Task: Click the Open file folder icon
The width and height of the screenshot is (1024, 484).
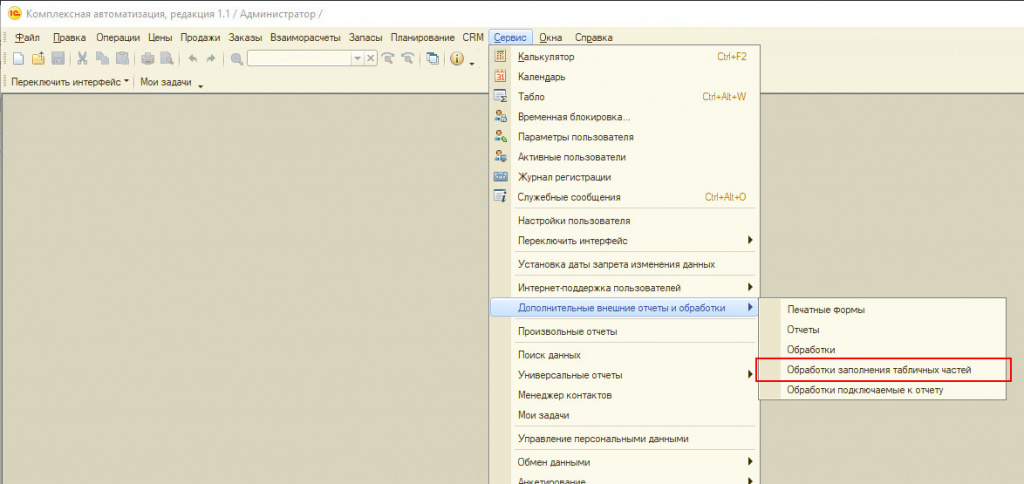Action: pos(38,59)
